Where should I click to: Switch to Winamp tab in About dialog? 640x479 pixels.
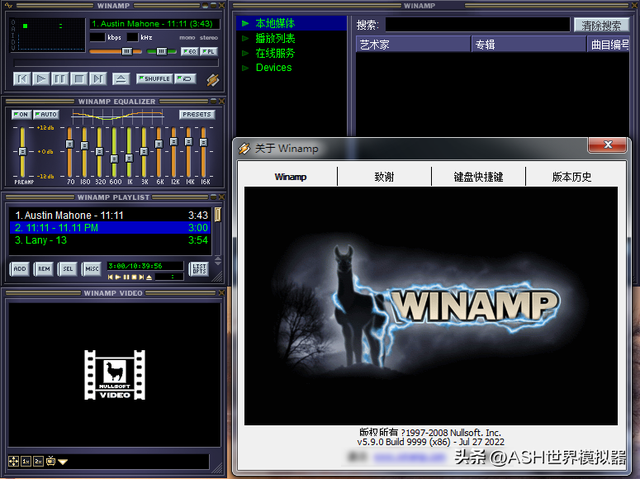pos(290,177)
